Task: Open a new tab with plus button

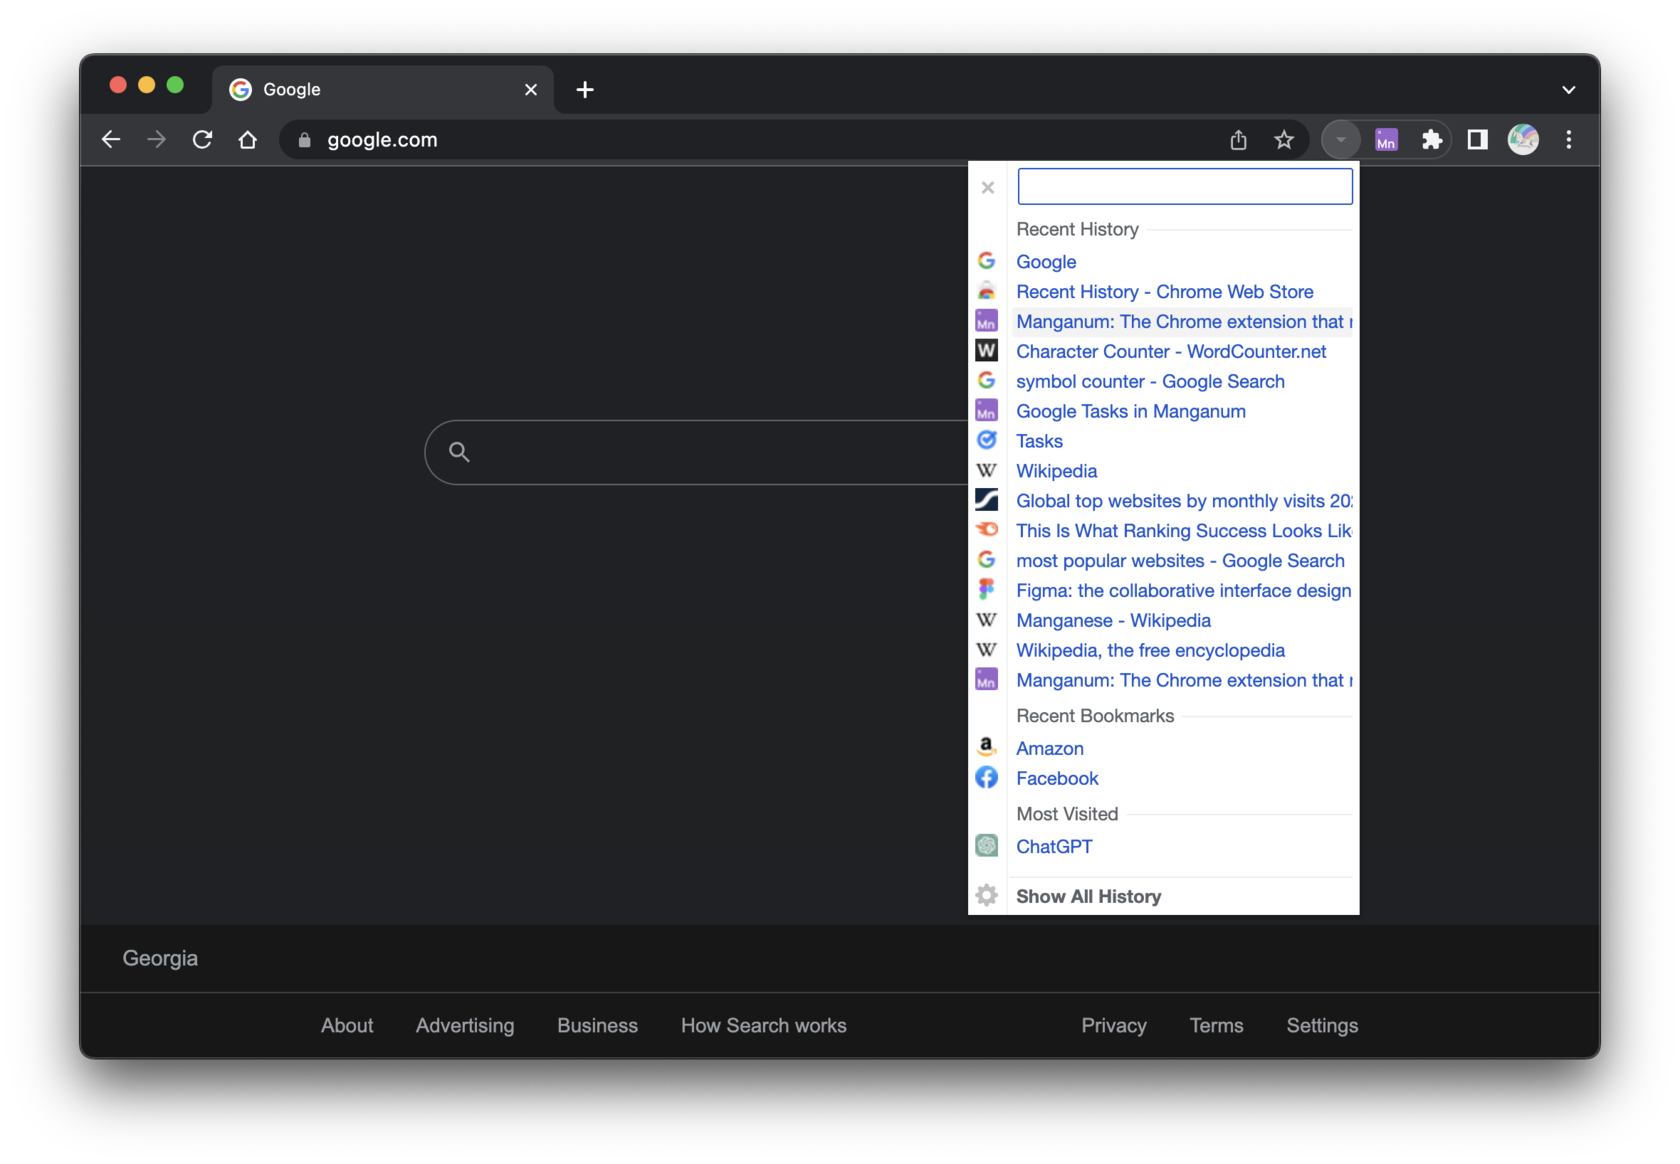Action: click(585, 90)
